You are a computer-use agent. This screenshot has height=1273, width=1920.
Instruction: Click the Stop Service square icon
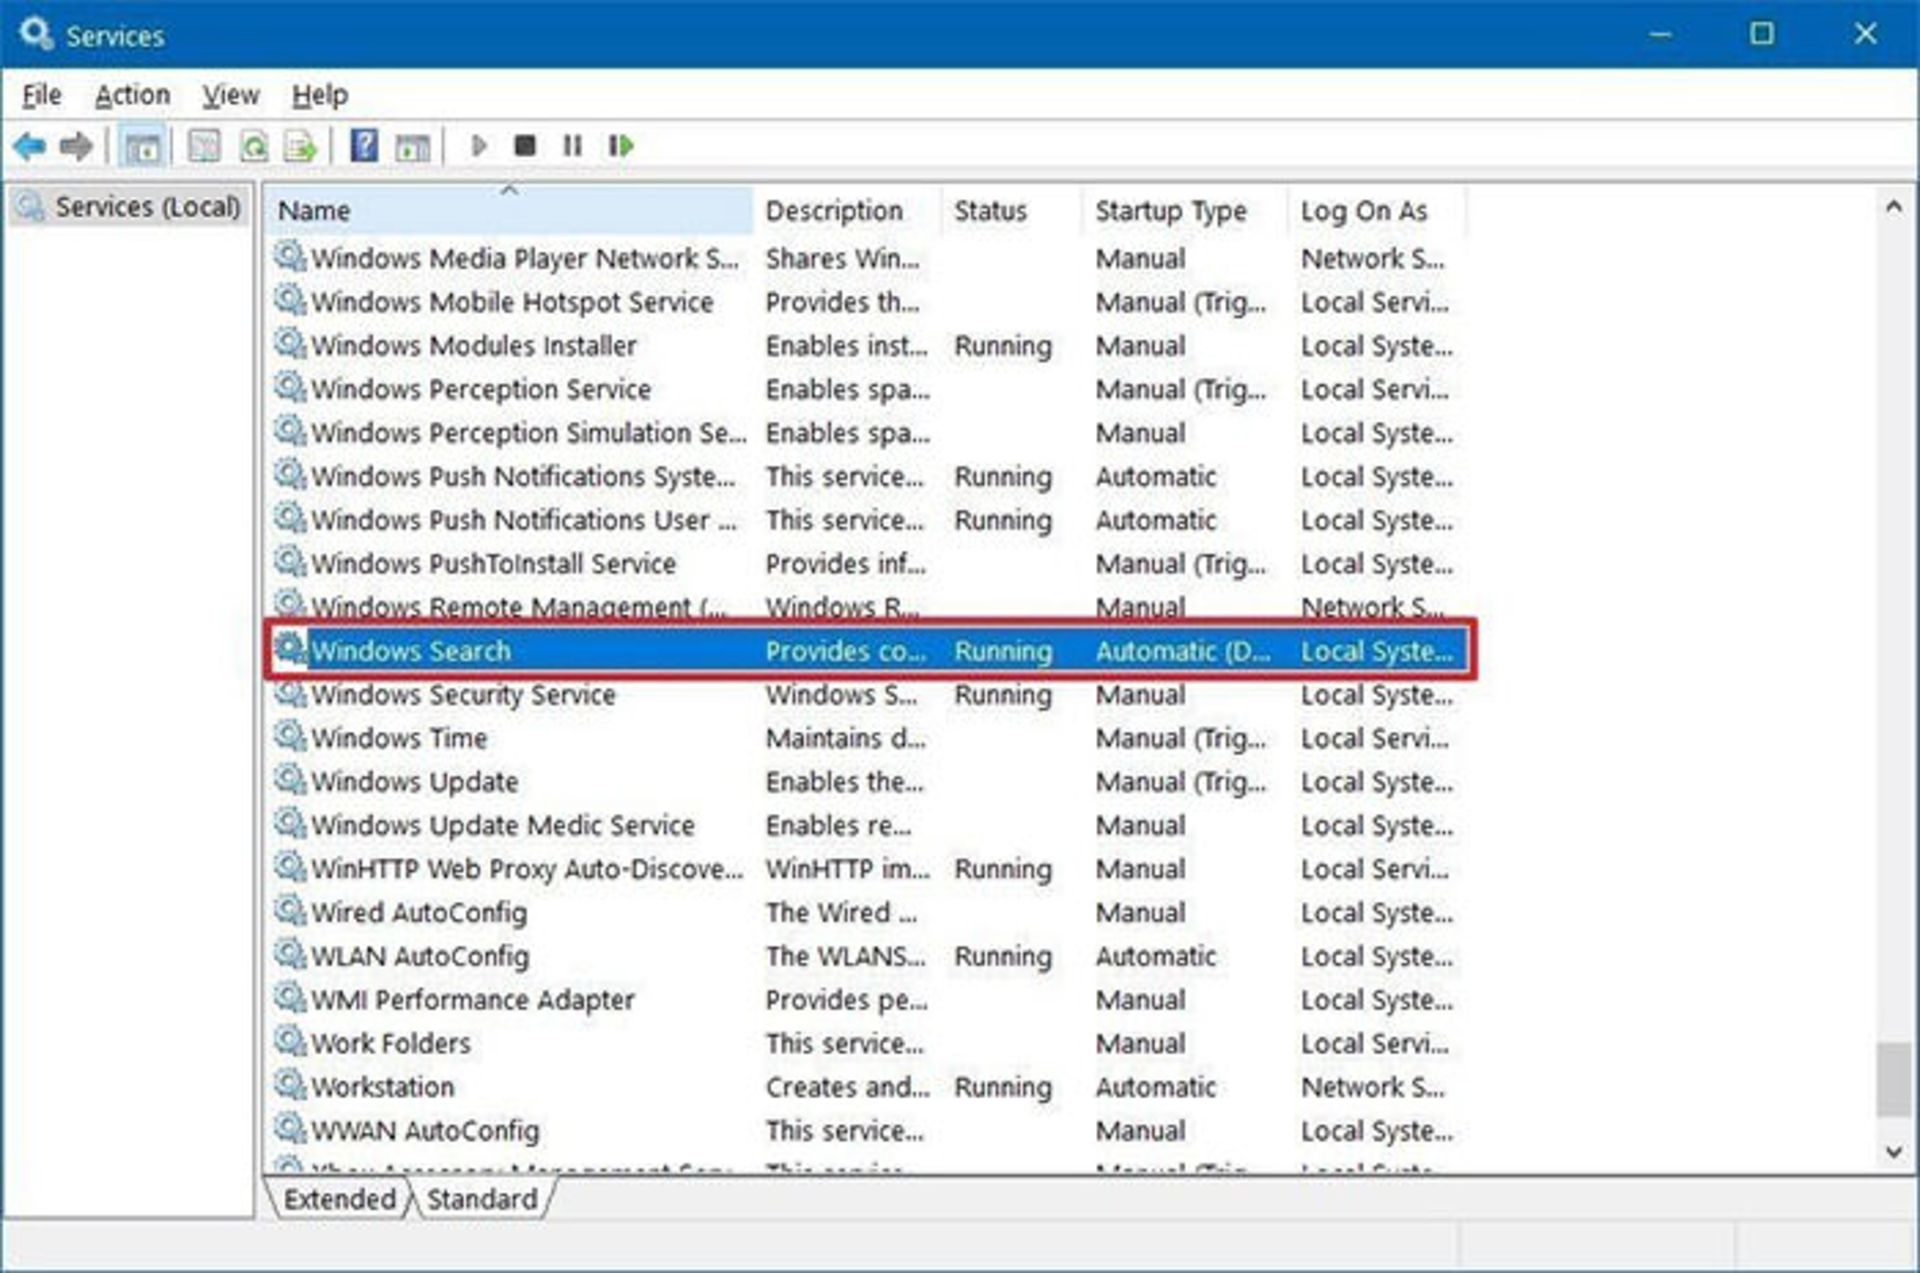click(x=525, y=146)
